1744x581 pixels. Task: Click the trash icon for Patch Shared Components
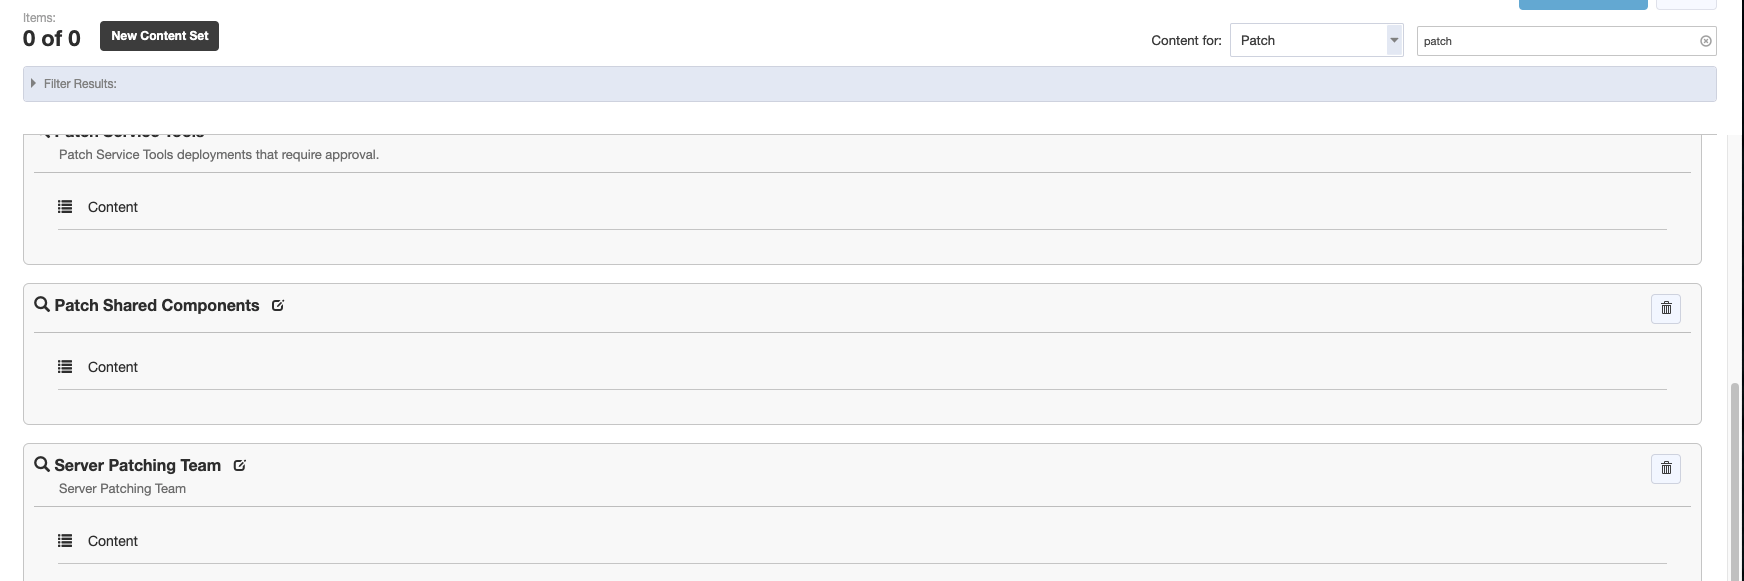coord(1666,308)
